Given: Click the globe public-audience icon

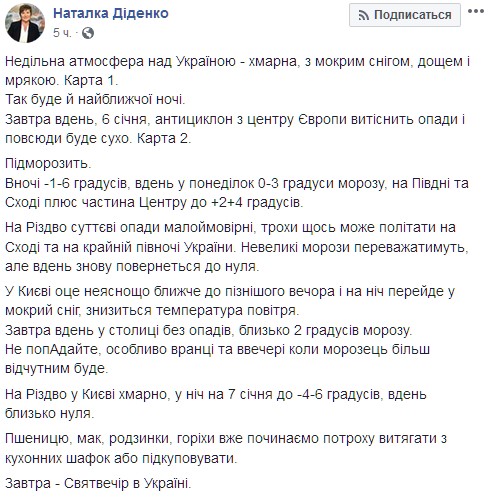Looking at the screenshot, I should [88, 33].
